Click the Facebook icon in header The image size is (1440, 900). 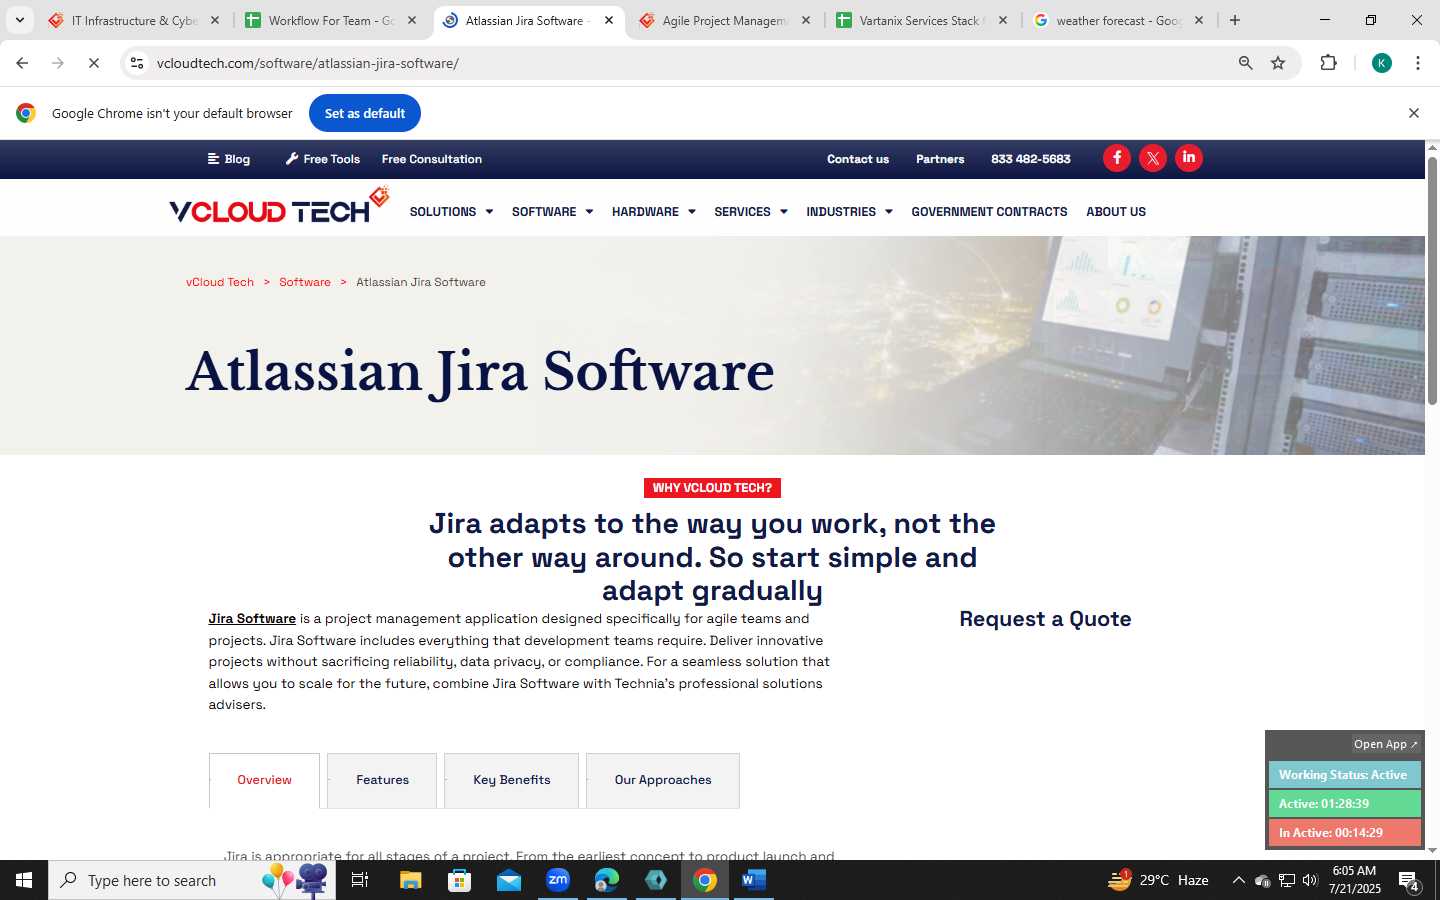tap(1117, 158)
